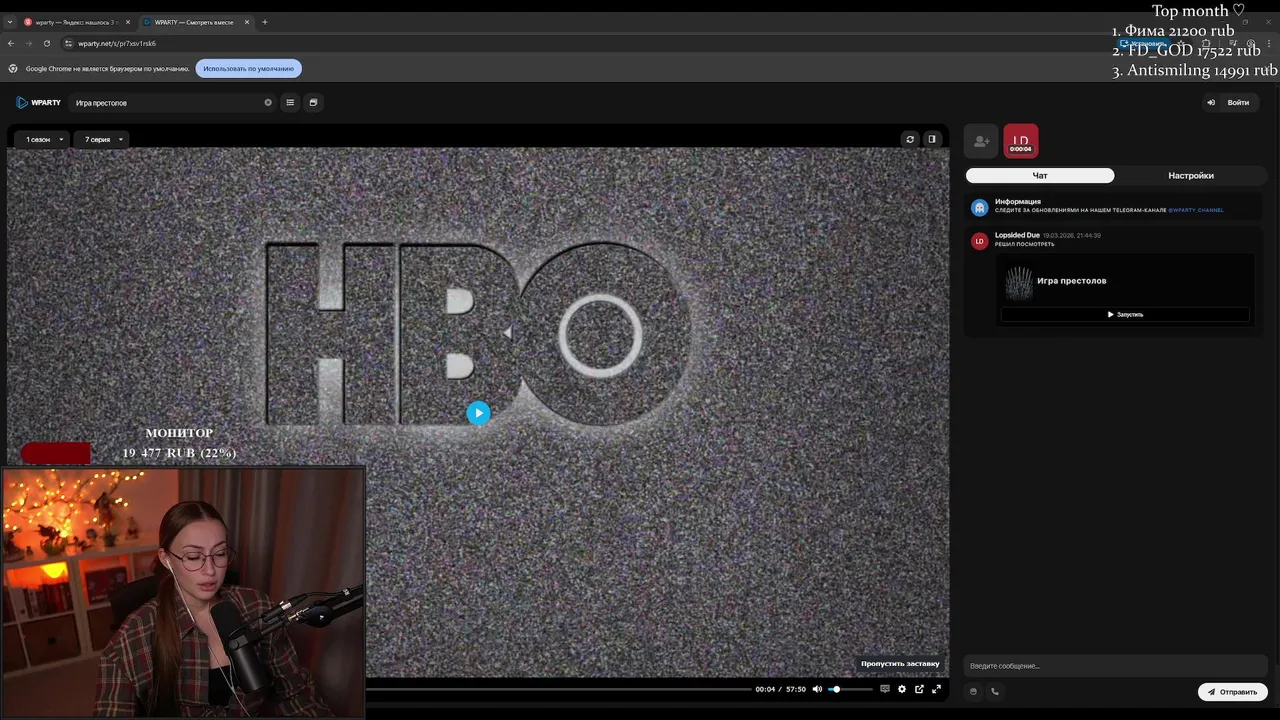This screenshot has height=720, width=1280.
Task: Open the video in pop-out window
Action: (x=919, y=689)
